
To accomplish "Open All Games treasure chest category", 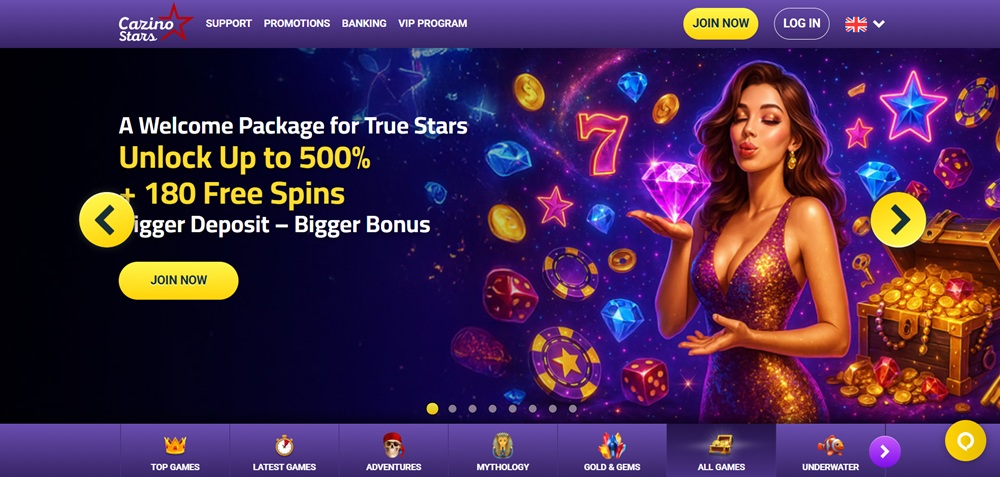I will tap(721, 451).
